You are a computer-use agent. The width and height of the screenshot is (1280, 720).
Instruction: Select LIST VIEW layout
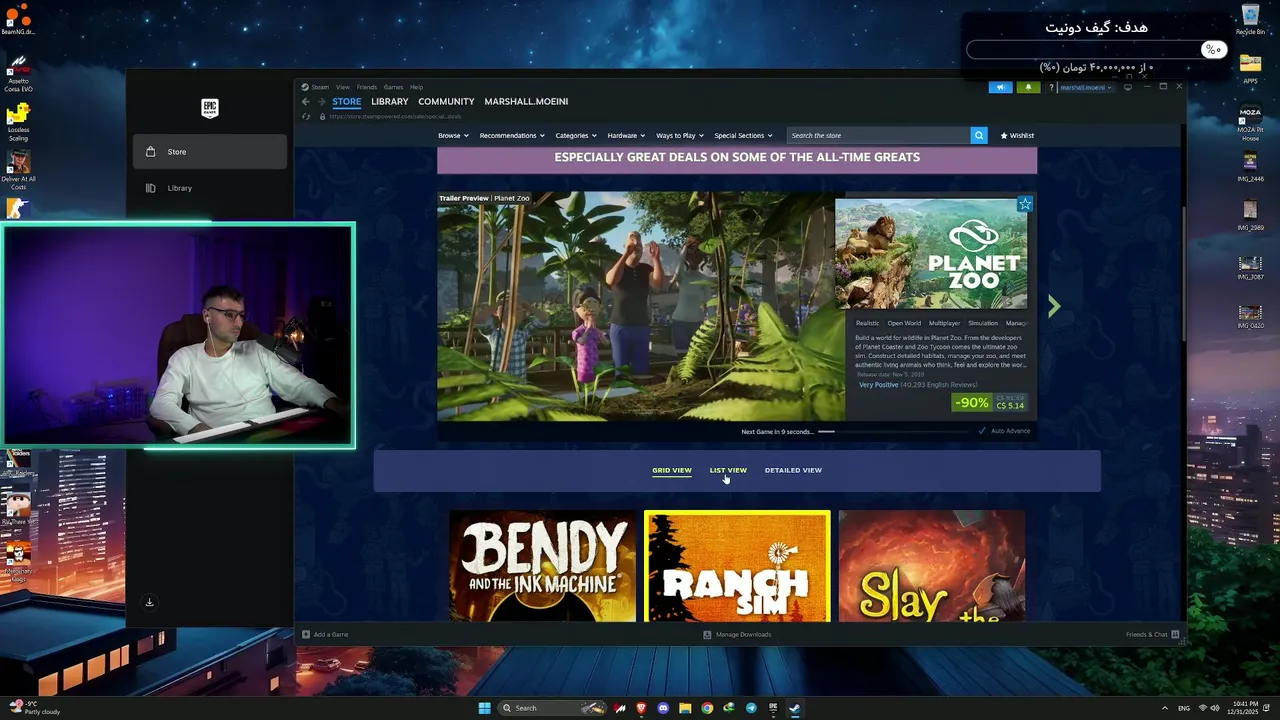click(x=728, y=470)
